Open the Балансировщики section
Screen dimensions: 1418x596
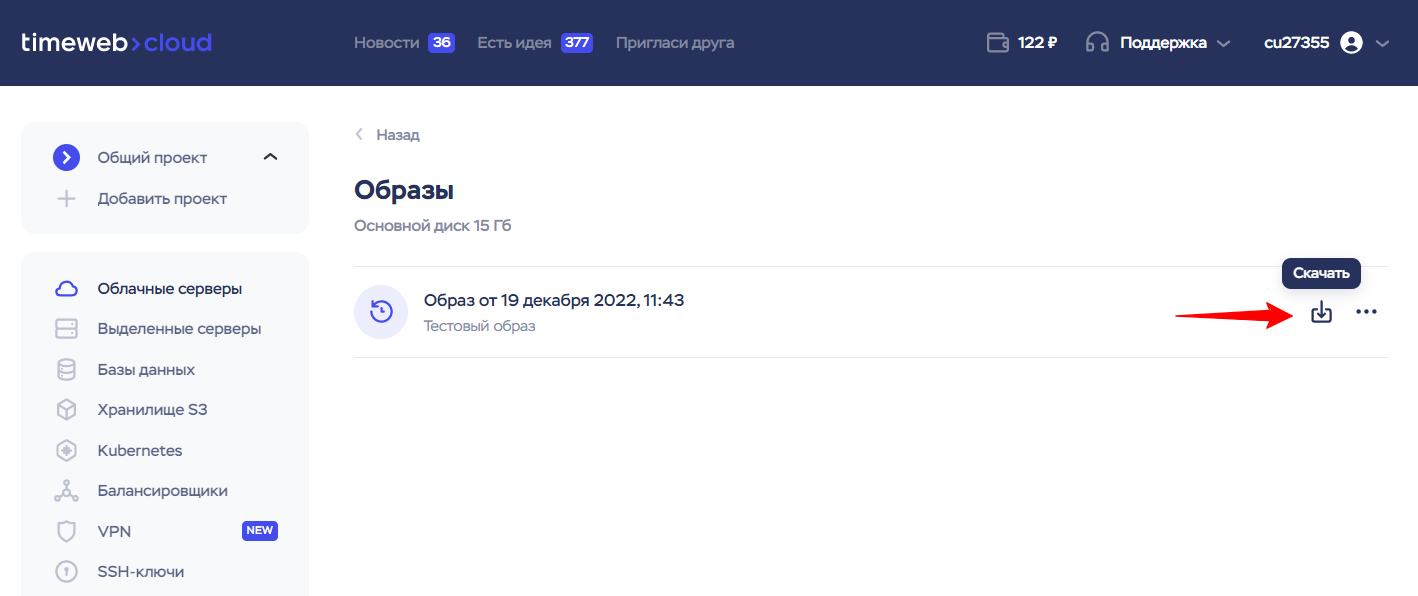(162, 491)
